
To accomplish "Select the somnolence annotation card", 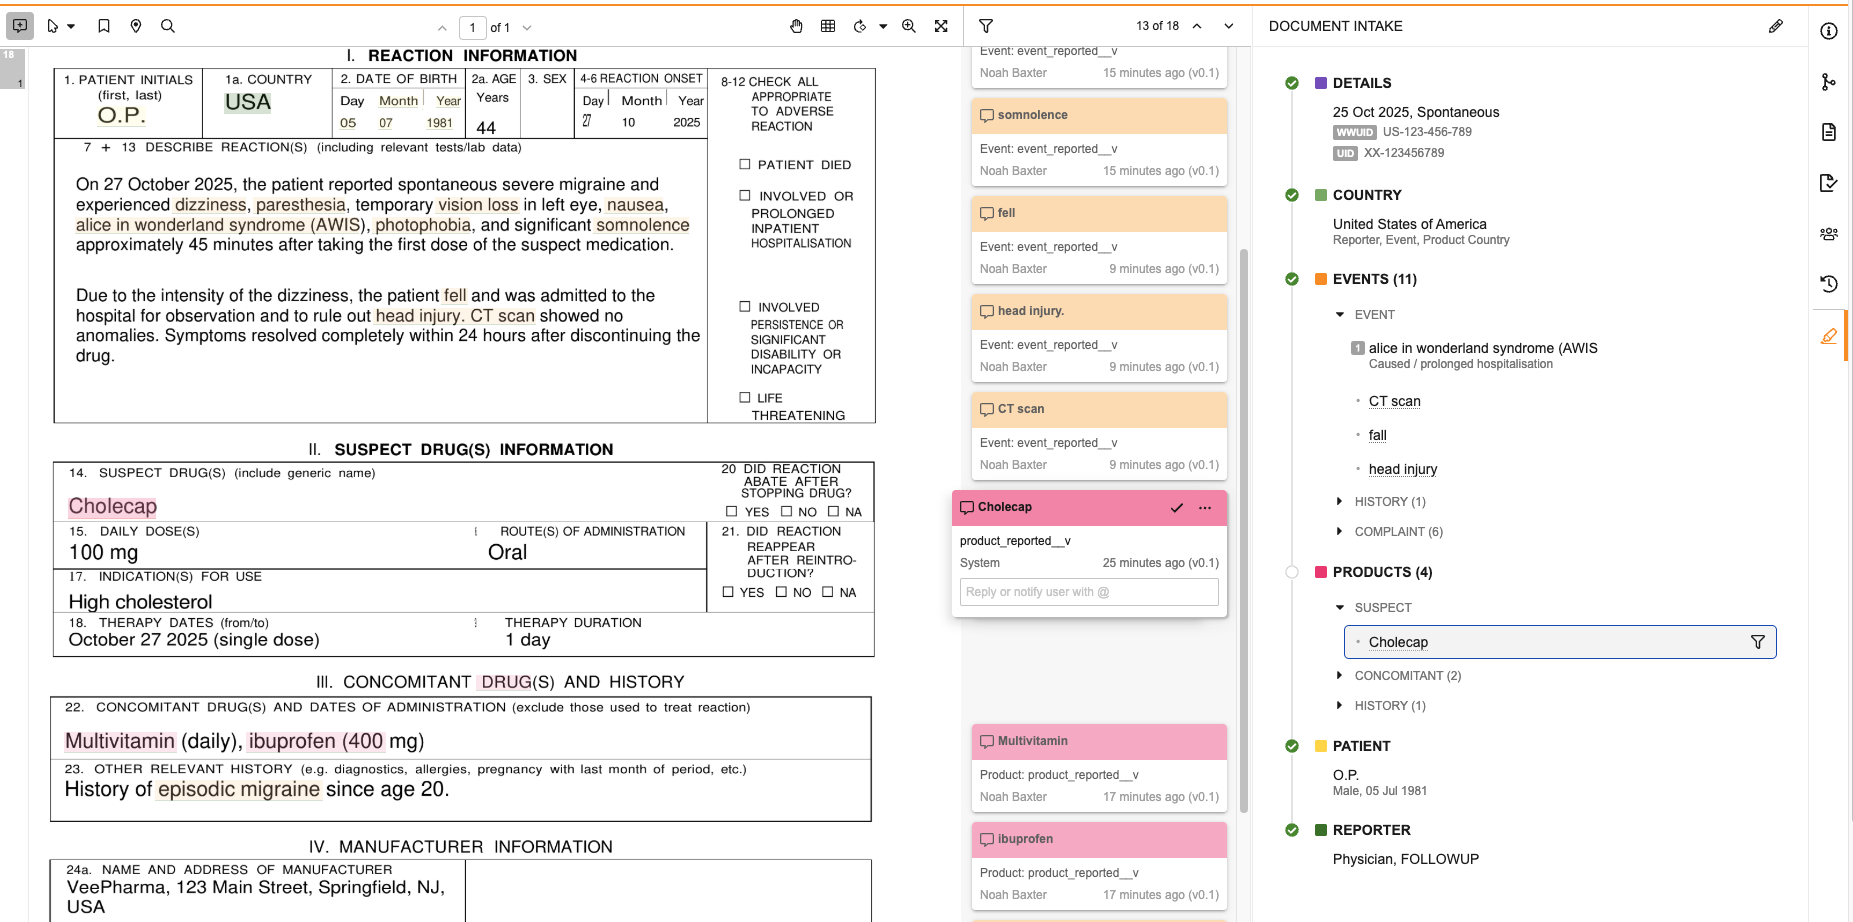I will pos(1098,116).
